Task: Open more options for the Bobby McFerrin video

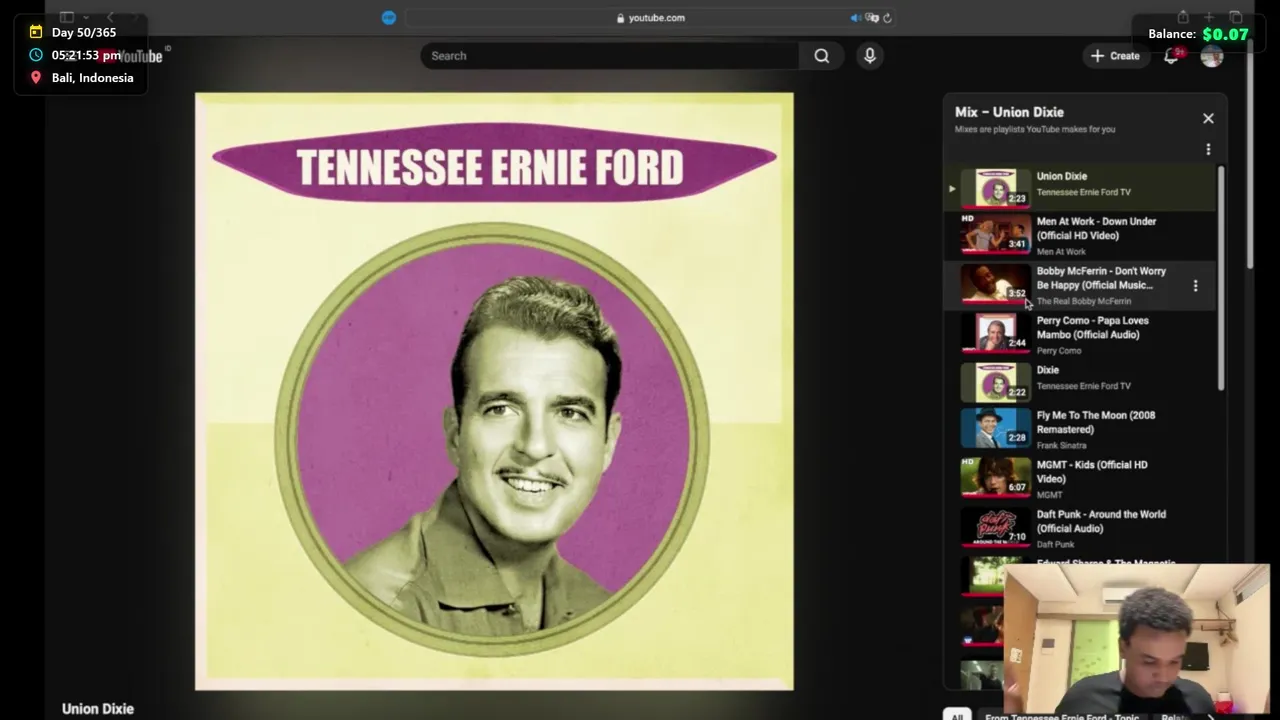Action: pos(1195,286)
